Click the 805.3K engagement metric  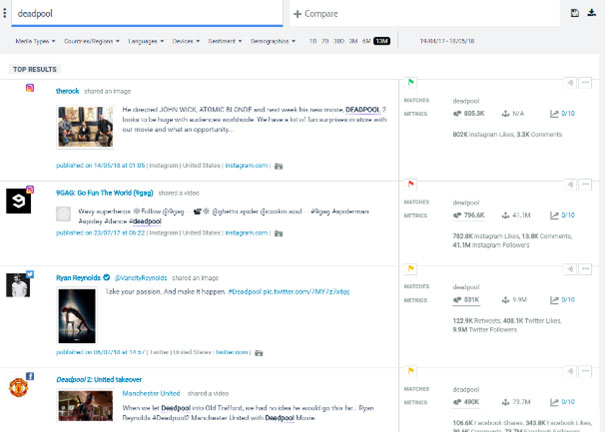469,113
